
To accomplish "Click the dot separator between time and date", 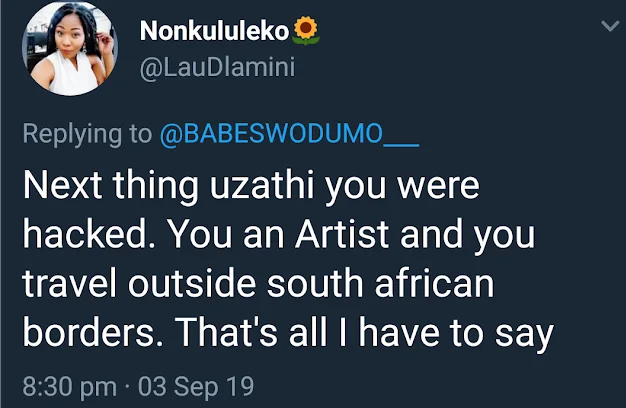I will 127,387.
